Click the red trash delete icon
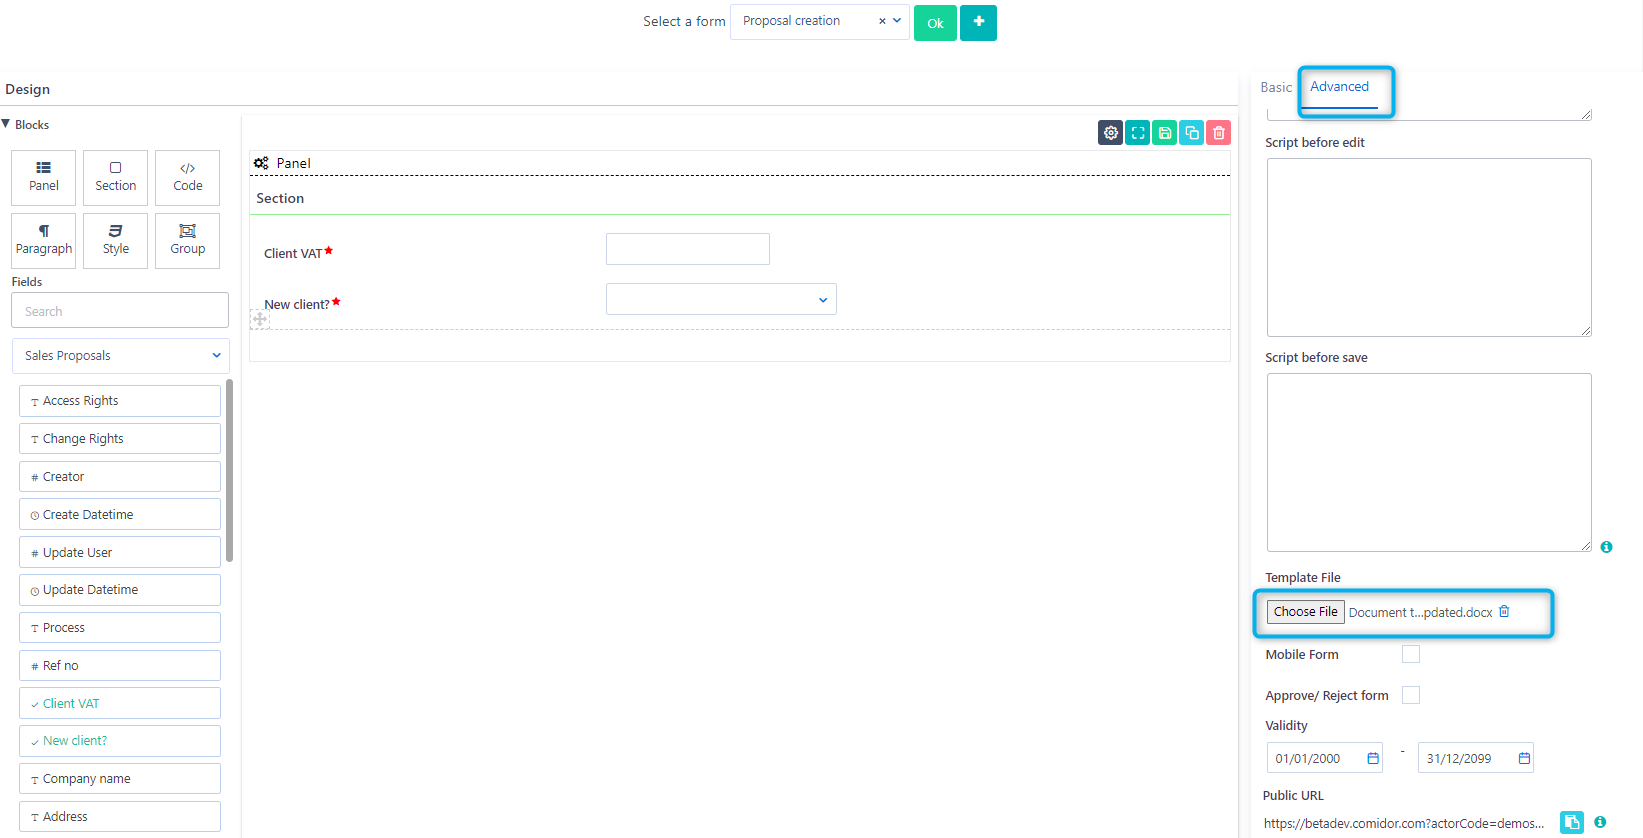This screenshot has height=838, width=1643. tap(1218, 133)
